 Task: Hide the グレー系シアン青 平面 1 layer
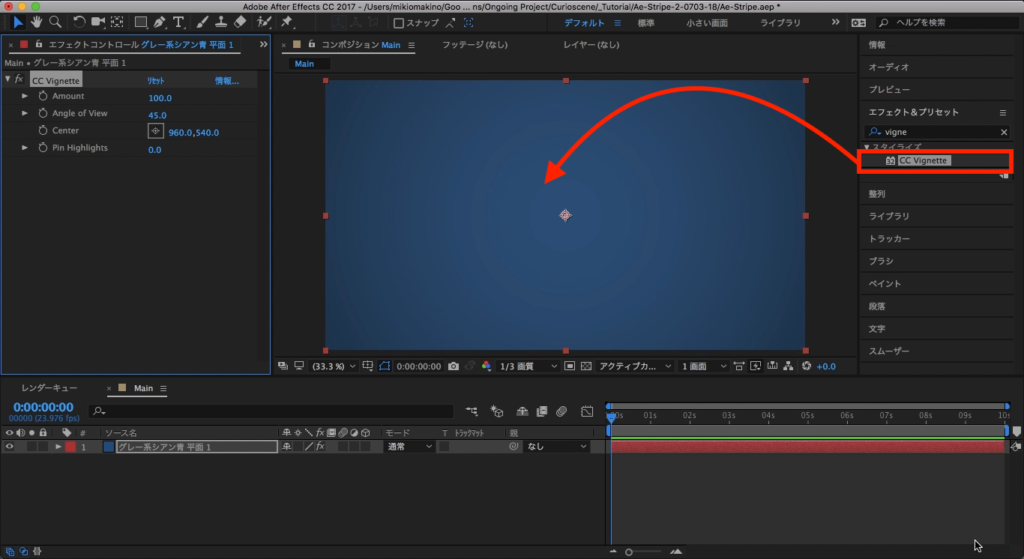[9, 447]
